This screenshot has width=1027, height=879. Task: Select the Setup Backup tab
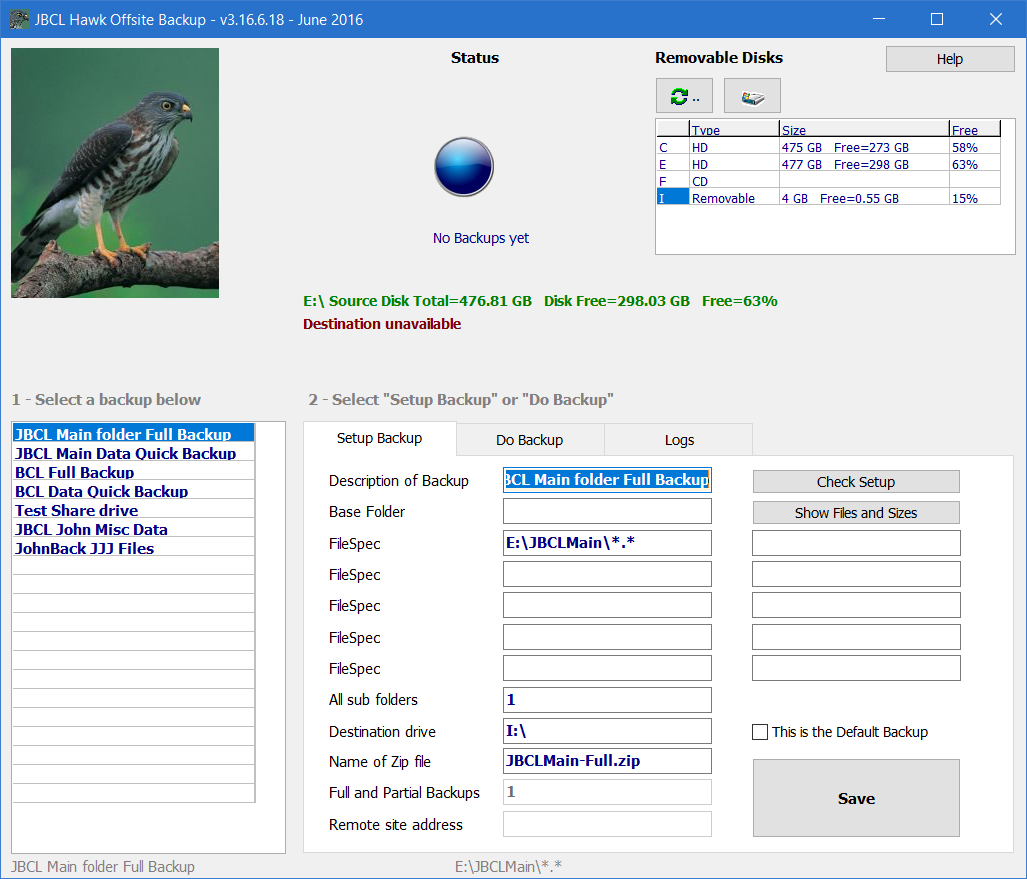point(379,438)
